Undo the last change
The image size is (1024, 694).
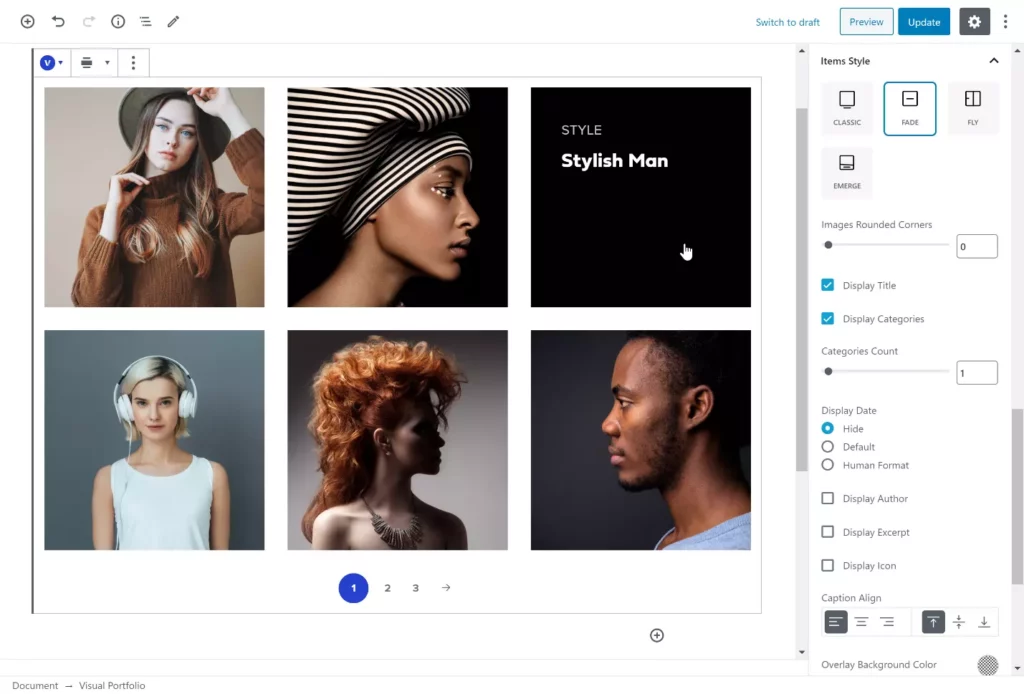[x=58, y=21]
